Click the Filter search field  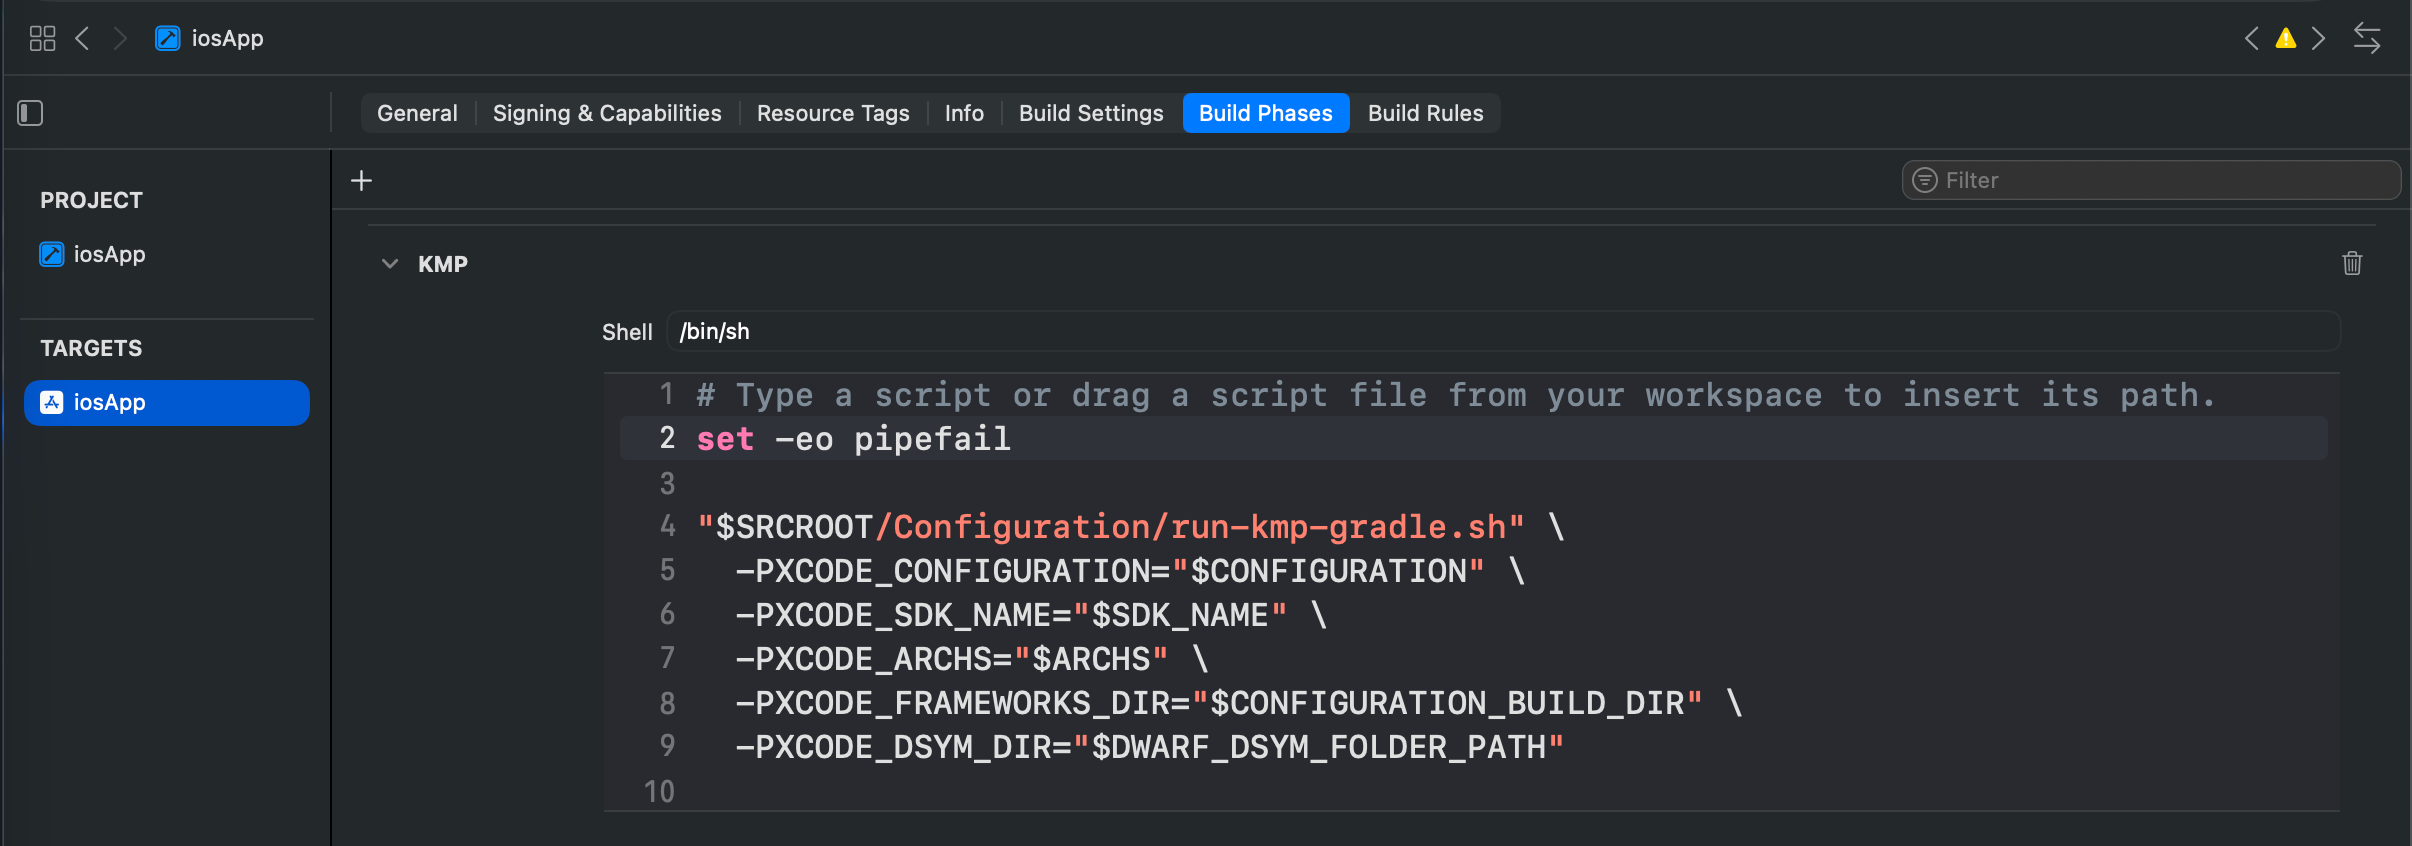pos(2150,180)
